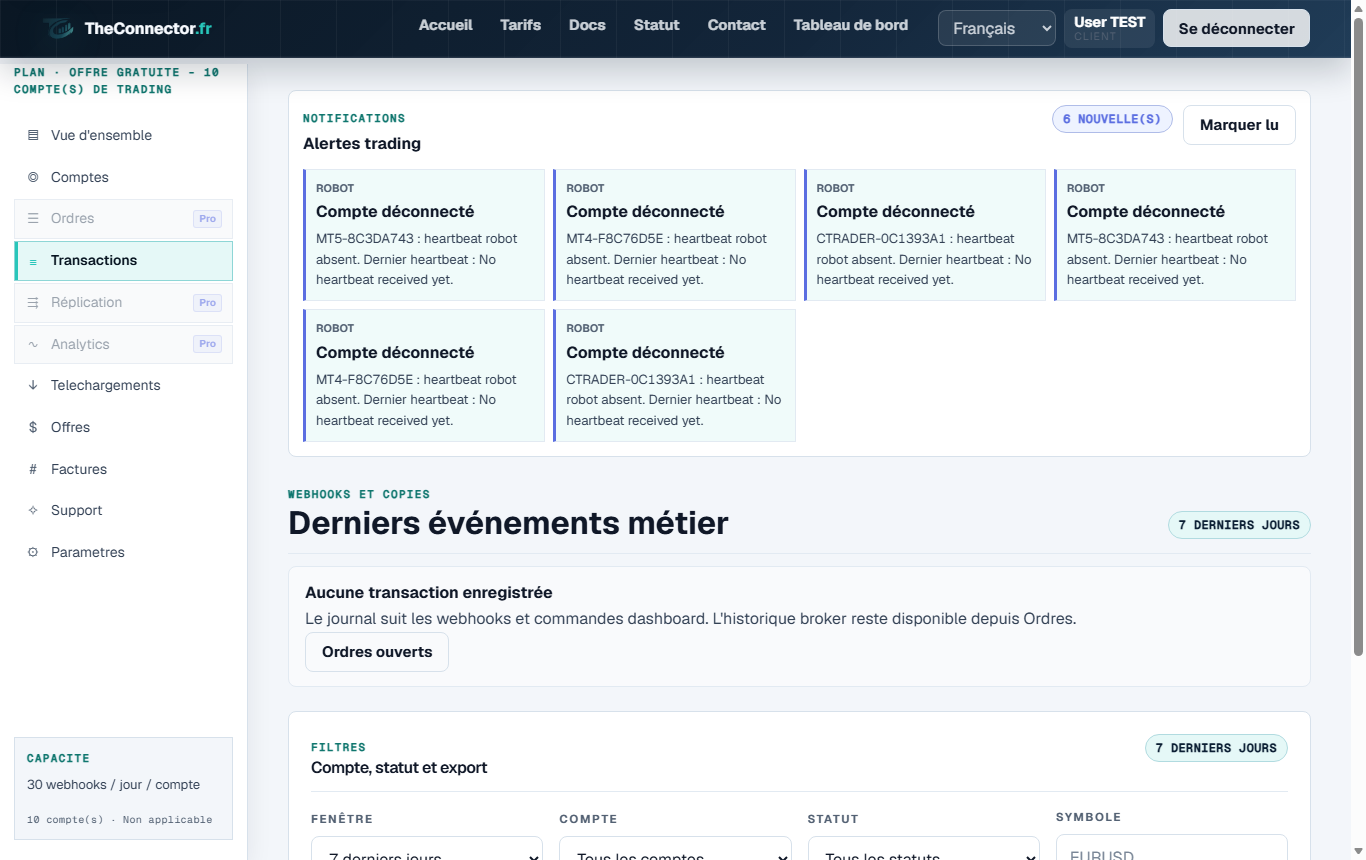
Task: Go to Accueil in top navigation
Action: coord(446,25)
